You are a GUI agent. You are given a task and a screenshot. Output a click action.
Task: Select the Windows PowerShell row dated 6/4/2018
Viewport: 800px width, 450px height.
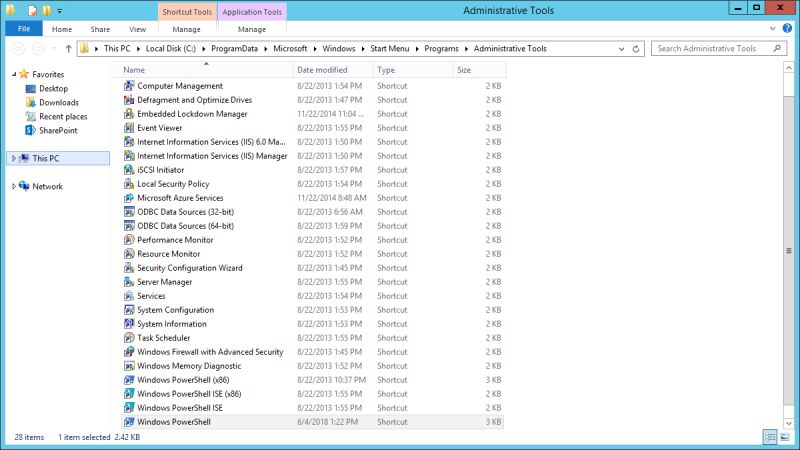click(313, 422)
